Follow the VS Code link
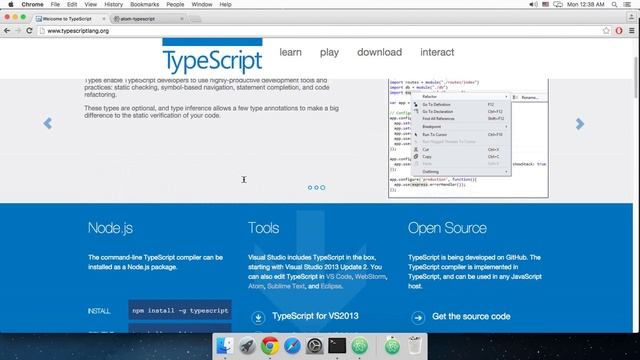The width and height of the screenshot is (640, 360). (x=339, y=277)
